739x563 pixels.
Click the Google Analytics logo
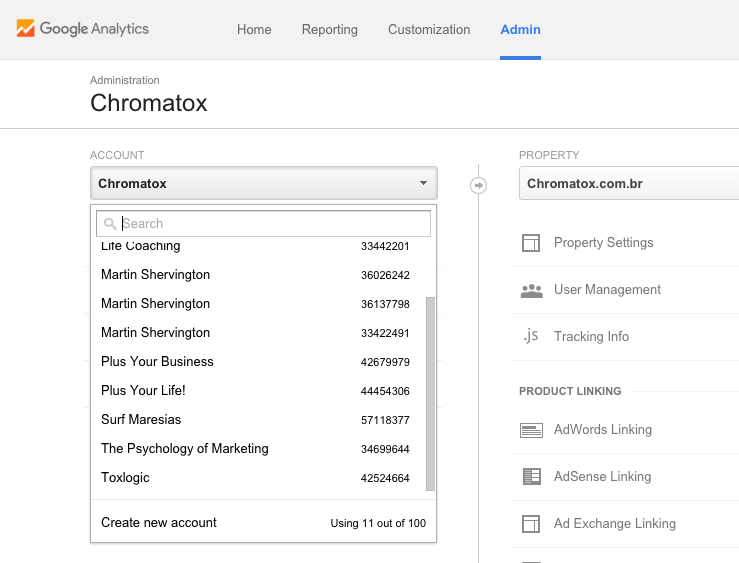pyautogui.click(x=82, y=29)
